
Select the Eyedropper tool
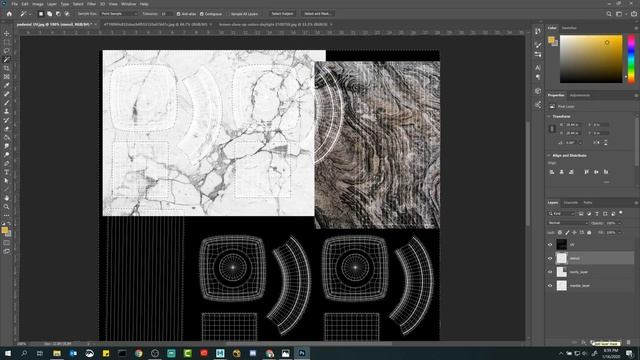click(x=6, y=85)
